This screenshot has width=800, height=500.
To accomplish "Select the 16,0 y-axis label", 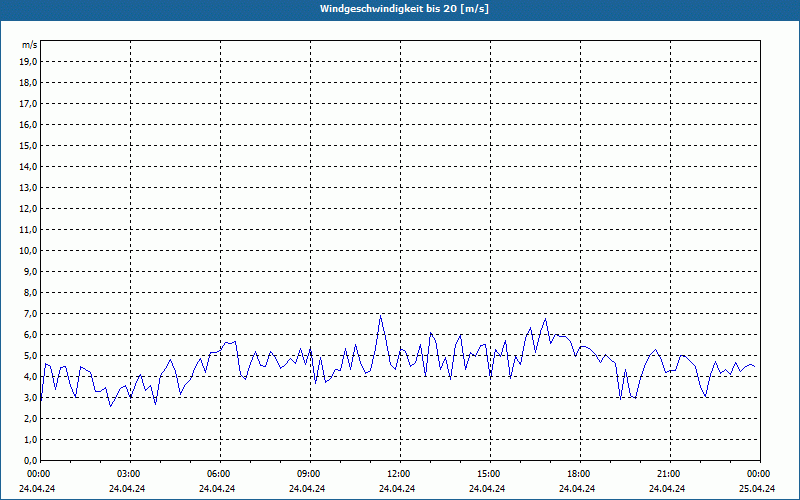I will pos(28,124).
